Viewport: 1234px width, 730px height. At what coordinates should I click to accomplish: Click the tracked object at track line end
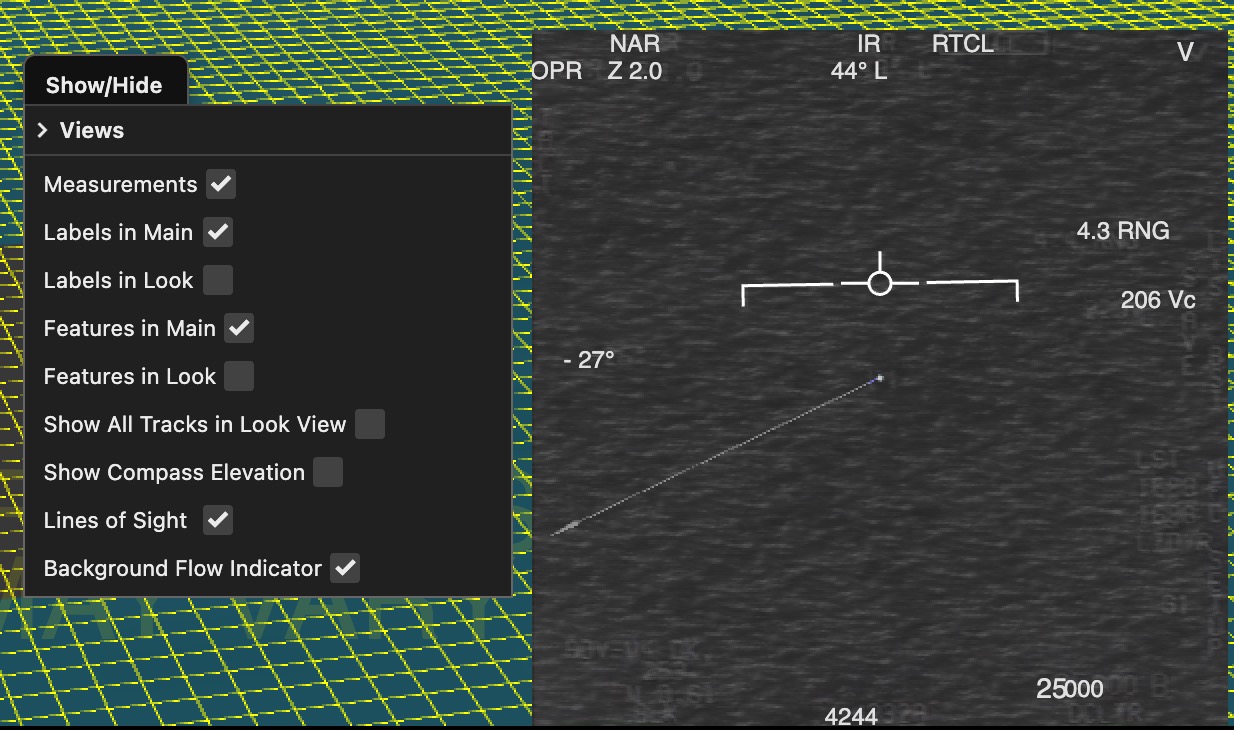[879, 378]
